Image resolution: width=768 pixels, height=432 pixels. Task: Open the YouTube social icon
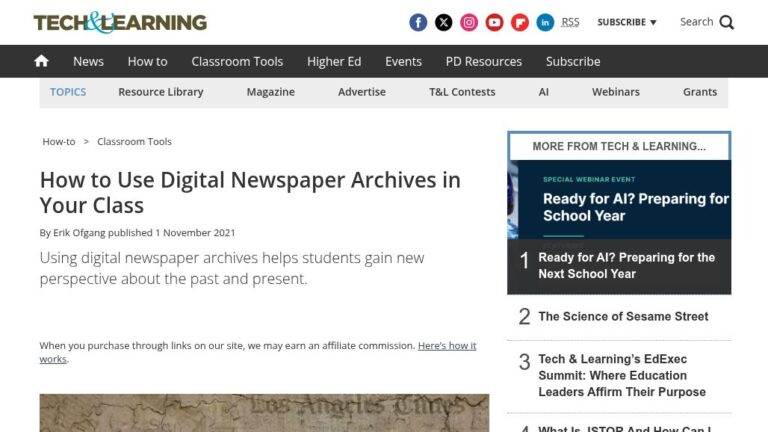[494, 23]
